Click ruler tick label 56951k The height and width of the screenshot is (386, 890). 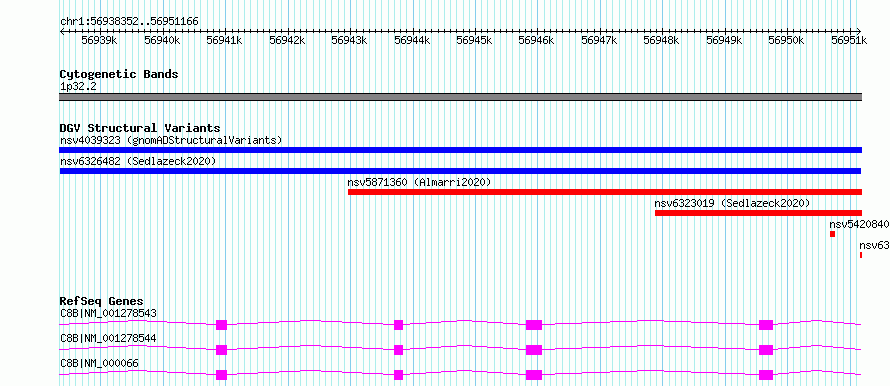click(x=849, y=40)
